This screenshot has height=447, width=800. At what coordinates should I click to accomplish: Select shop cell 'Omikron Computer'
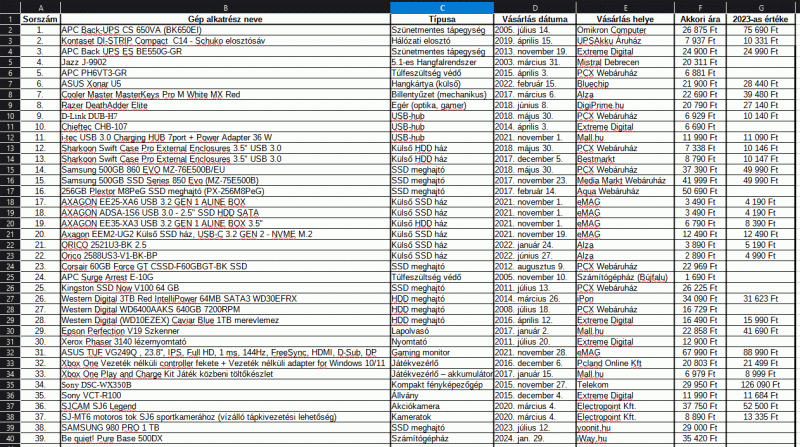625,30
